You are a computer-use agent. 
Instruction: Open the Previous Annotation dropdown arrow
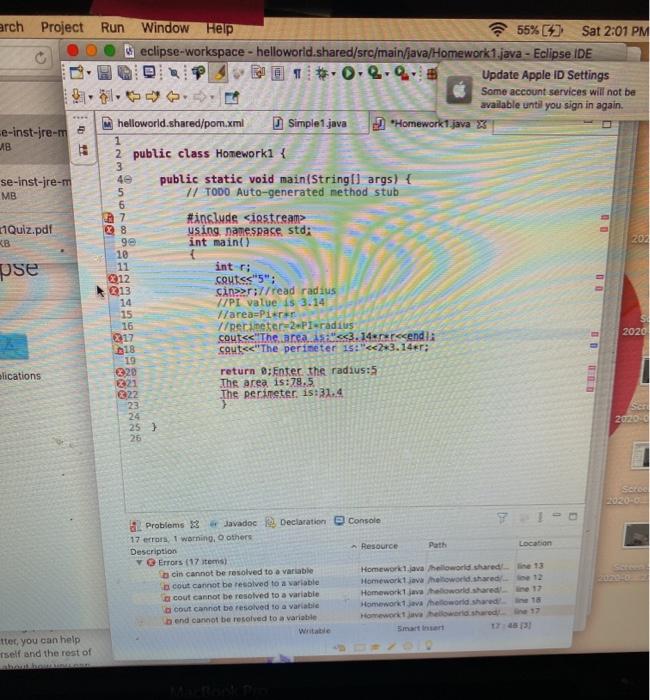tap(118, 97)
